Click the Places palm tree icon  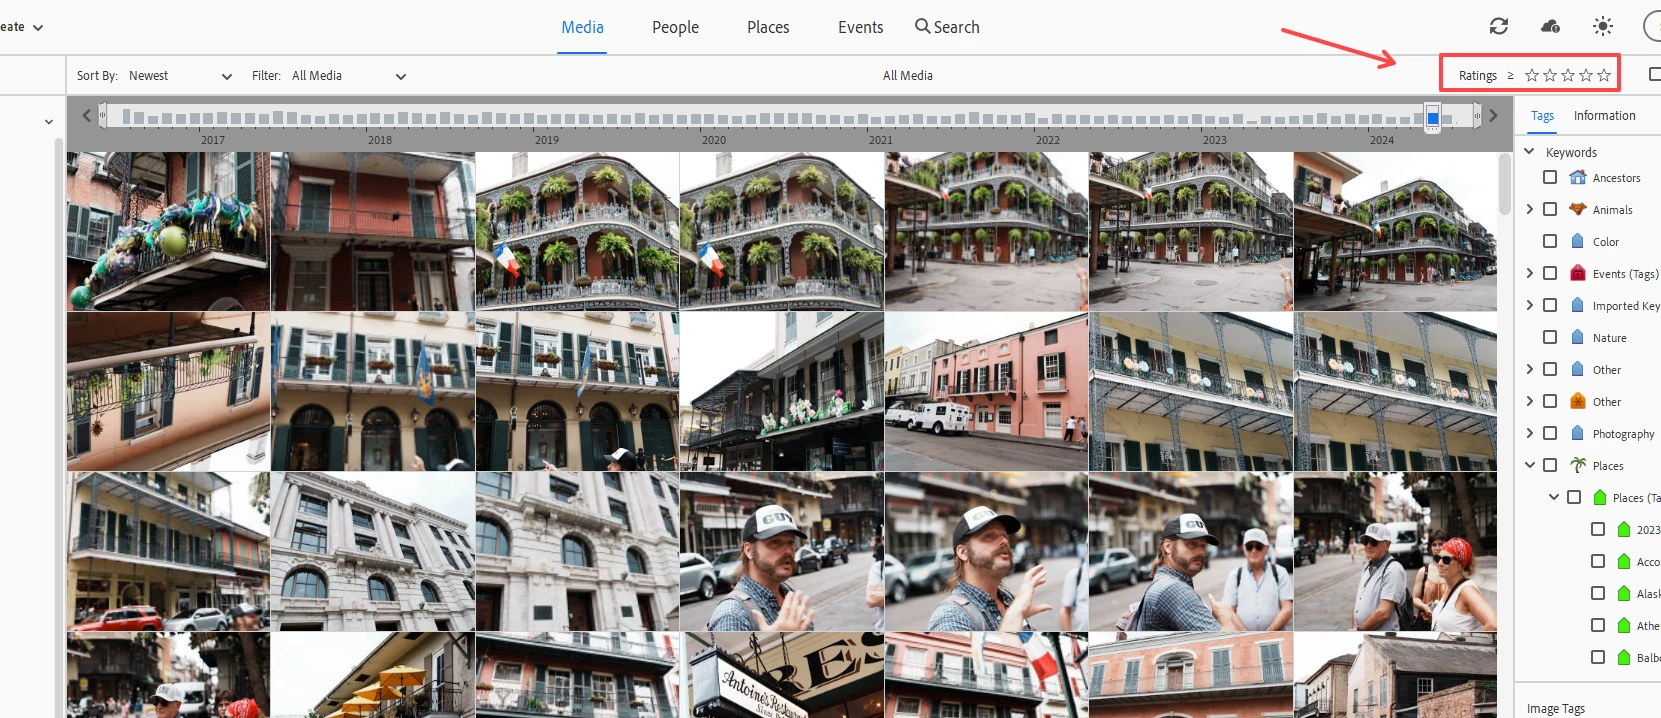point(1578,465)
